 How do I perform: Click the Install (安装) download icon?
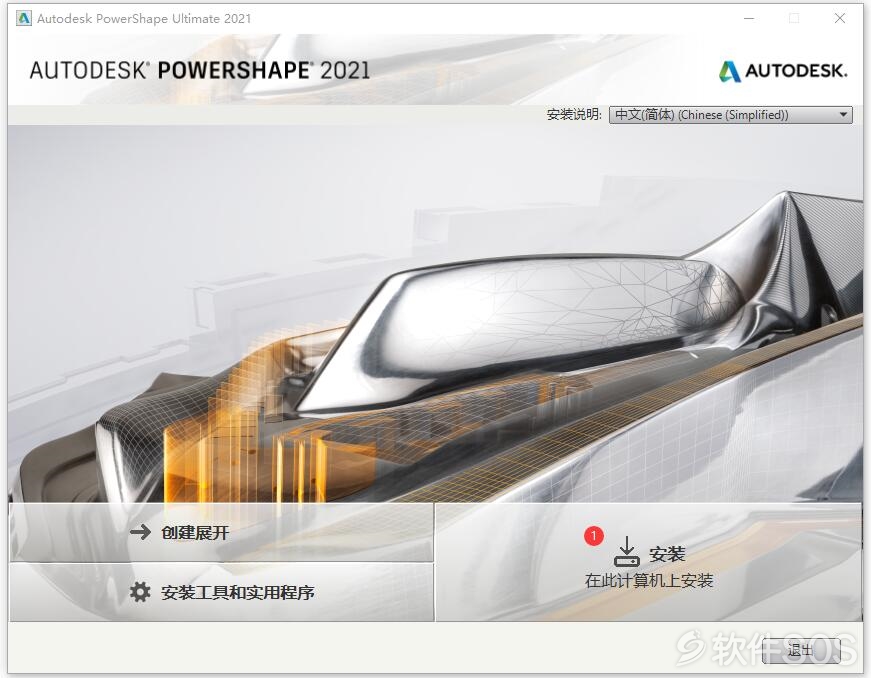point(627,551)
